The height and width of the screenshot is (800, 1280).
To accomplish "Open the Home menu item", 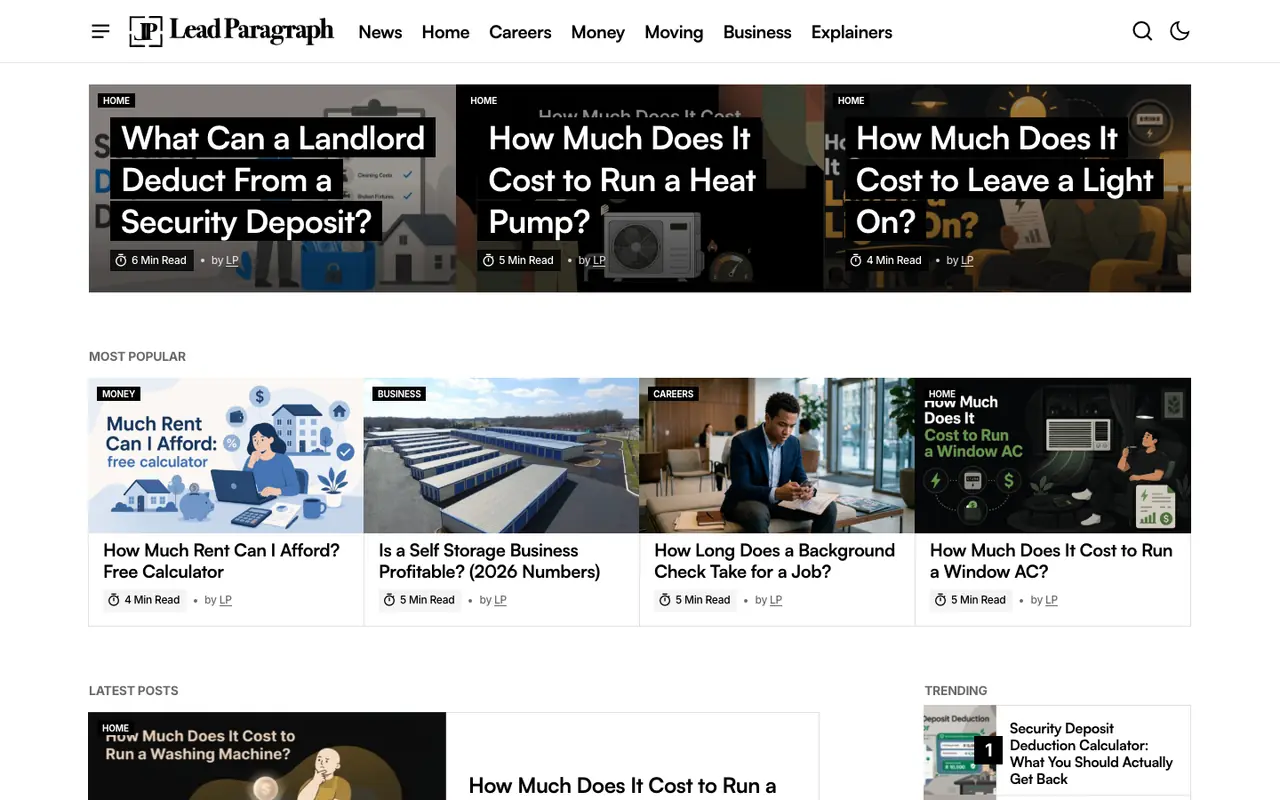I will pyautogui.click(x=445, y=32).
